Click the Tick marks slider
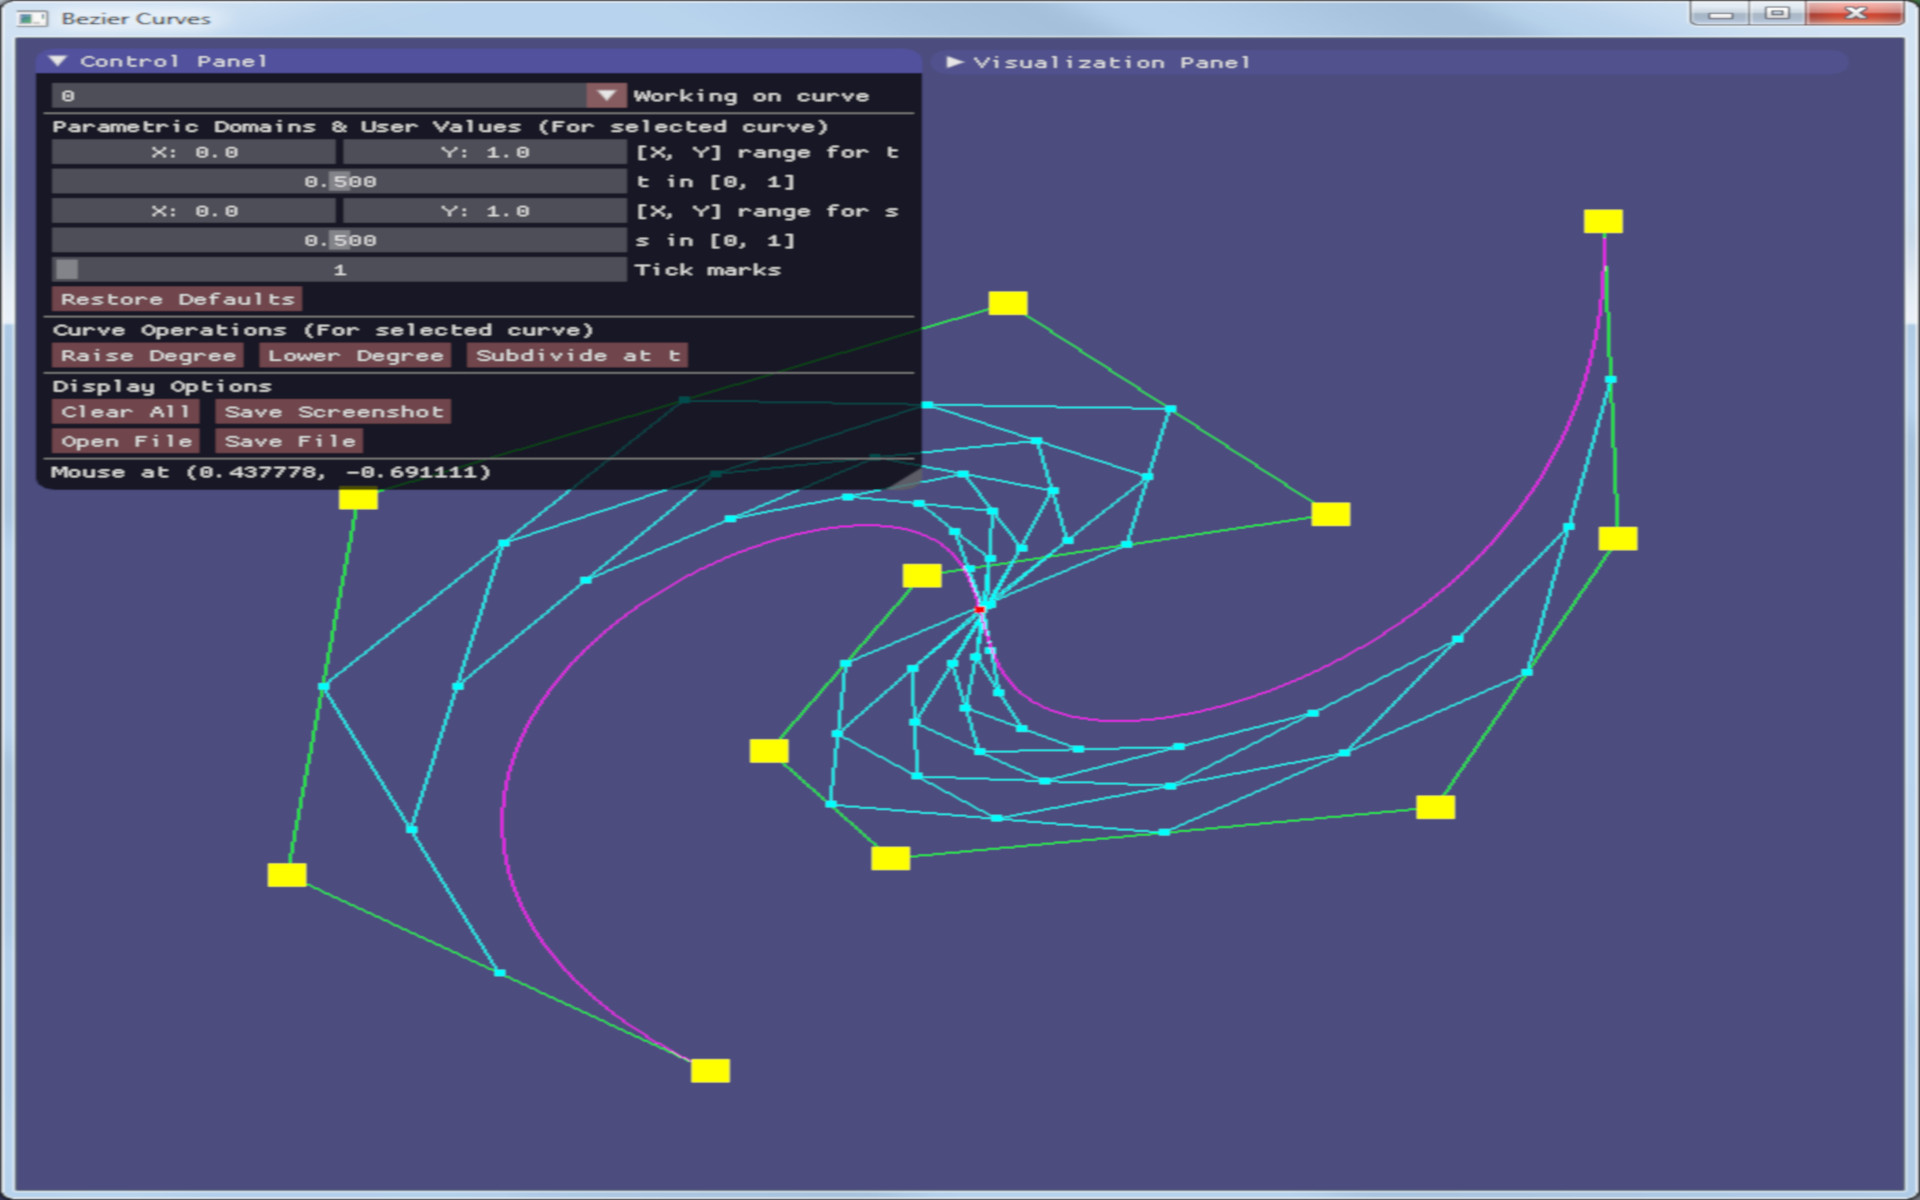 (x=339, y=270)
